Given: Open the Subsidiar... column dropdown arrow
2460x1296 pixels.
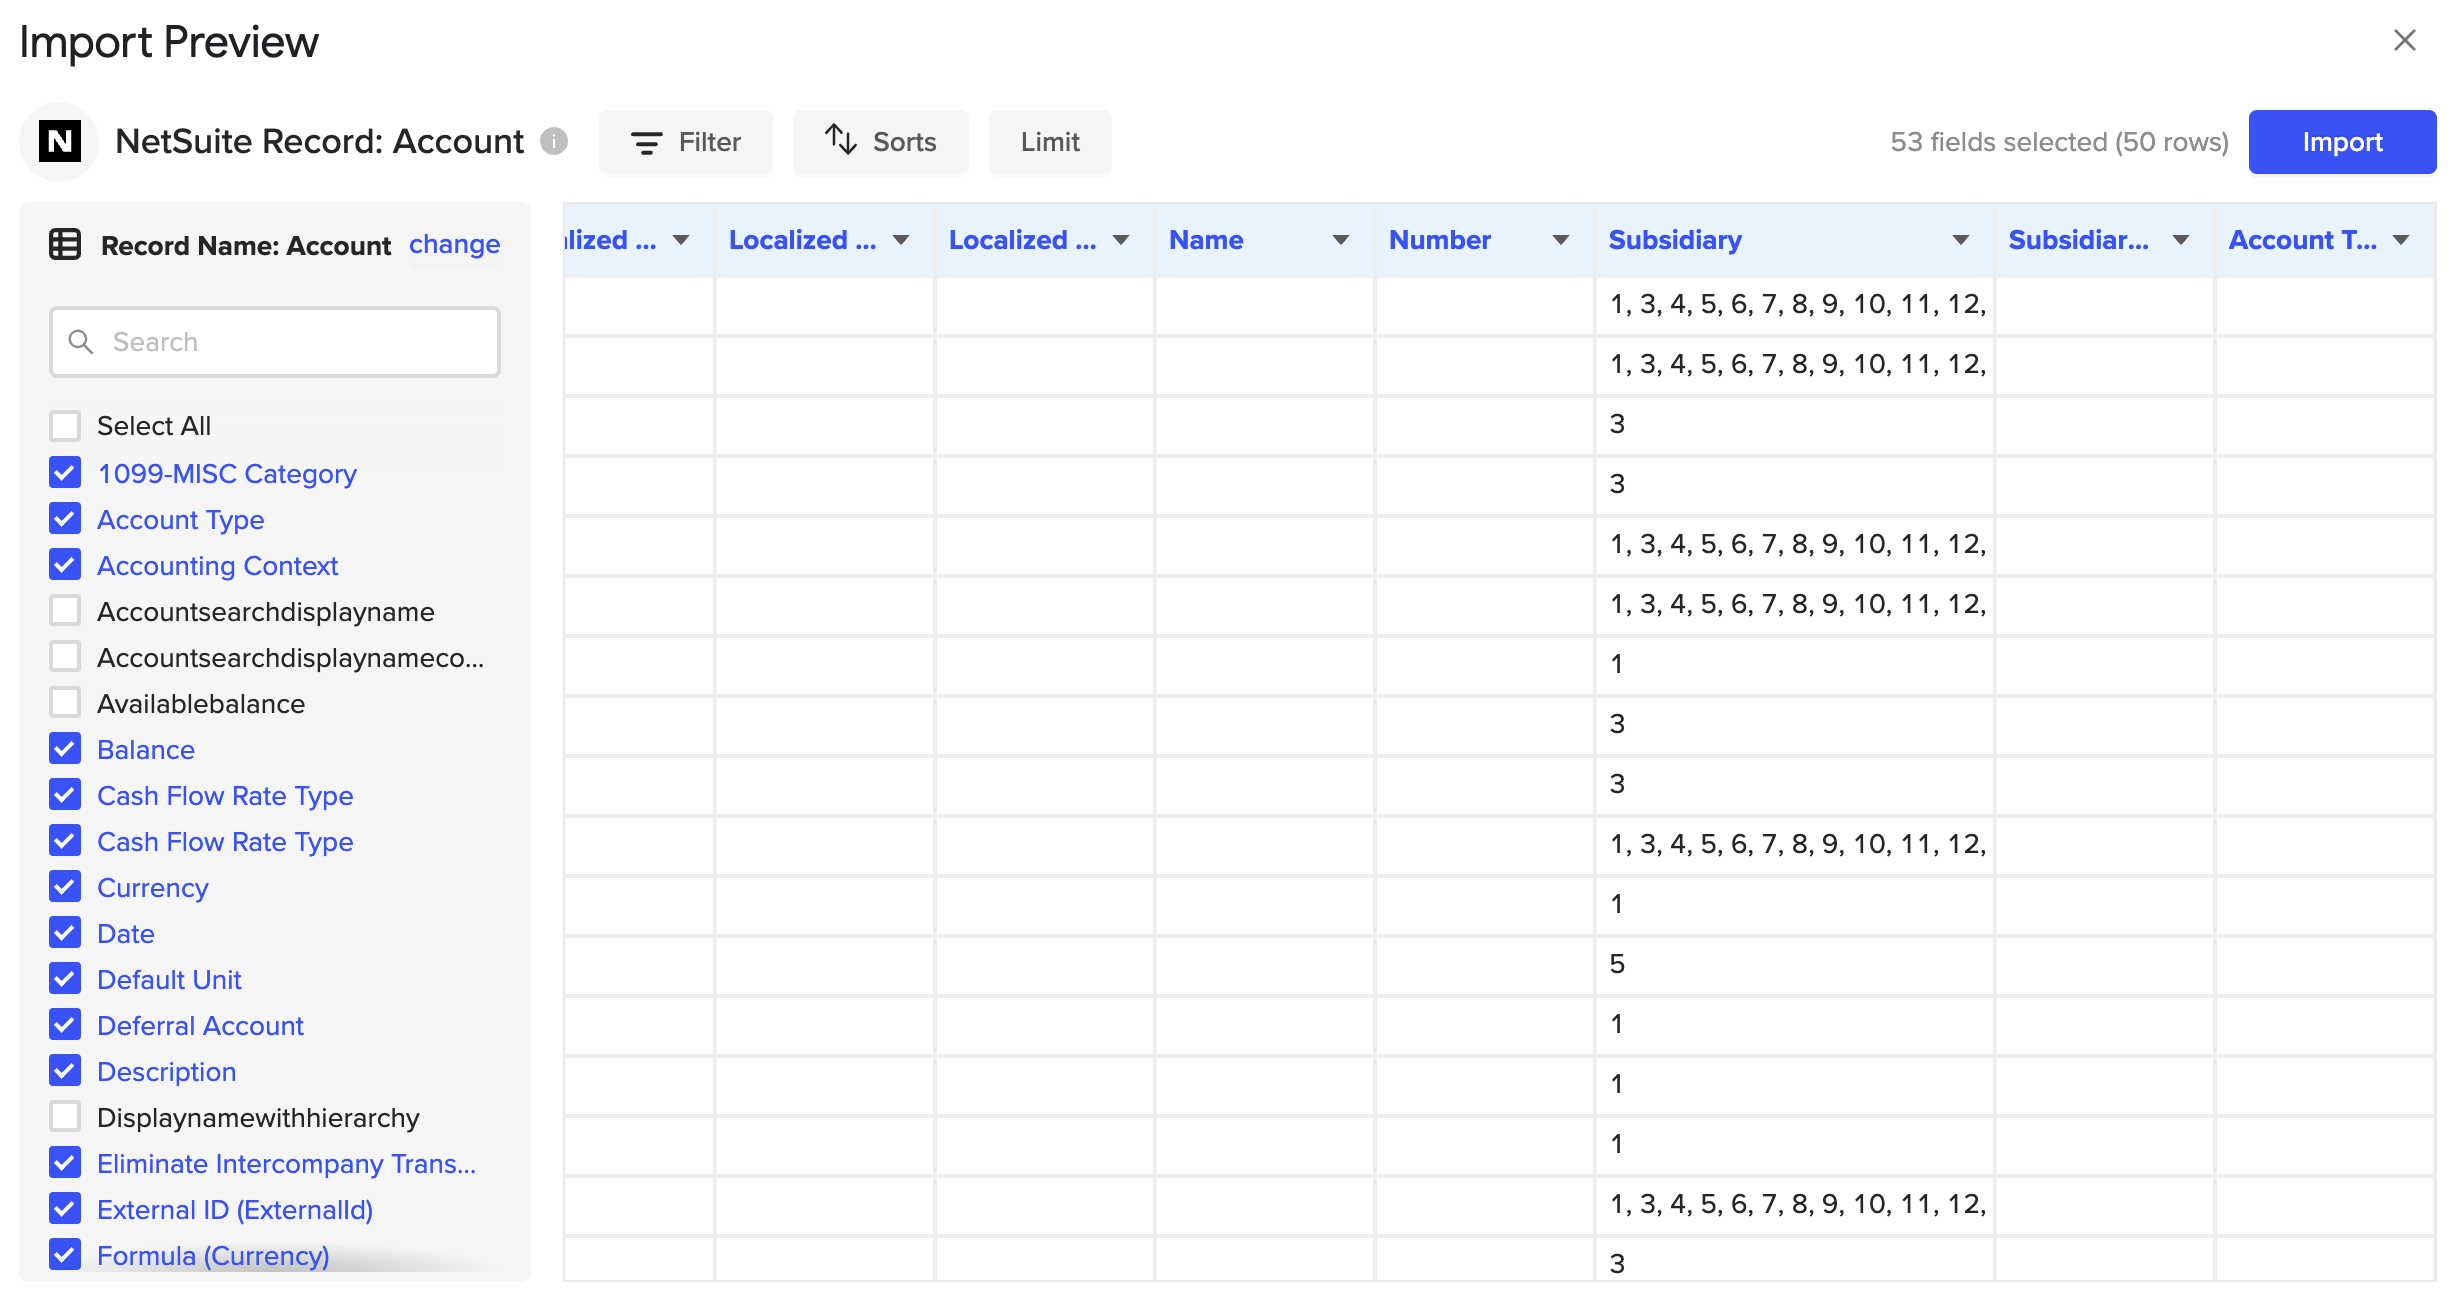Looking at the screenshot, I should point(2181,240).
